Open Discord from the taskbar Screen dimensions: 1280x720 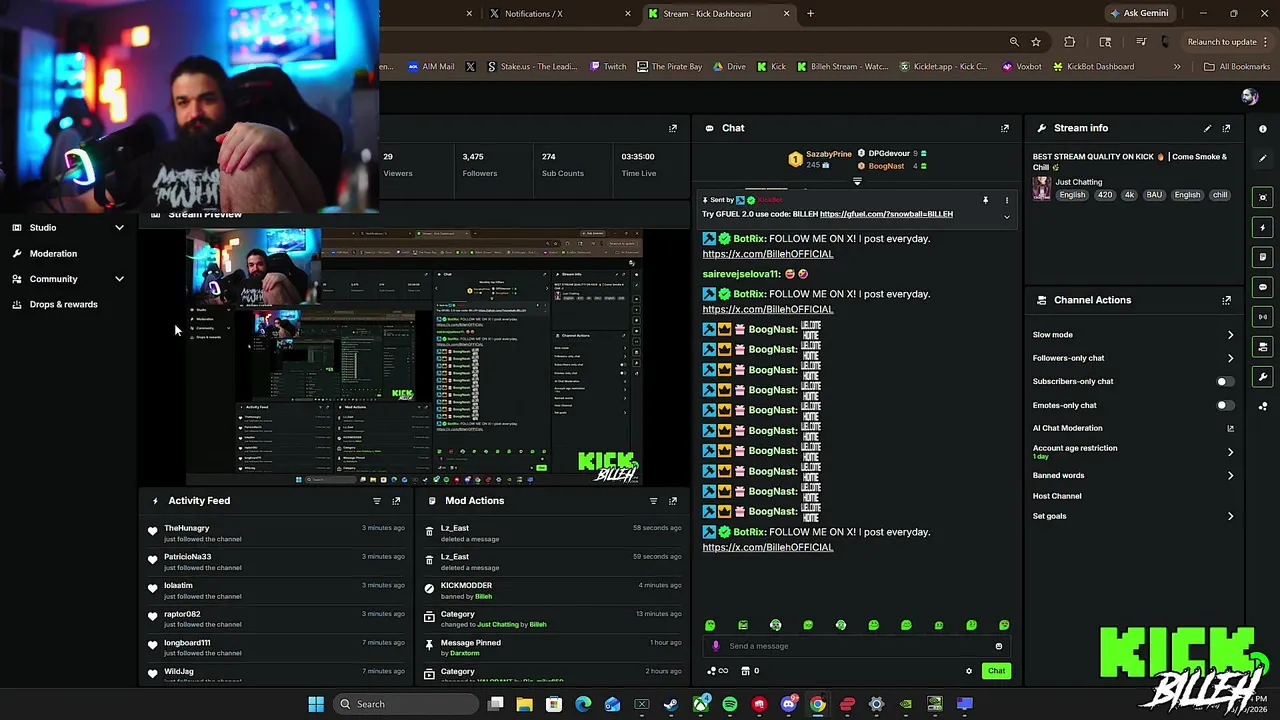click(x=789, y=704)
